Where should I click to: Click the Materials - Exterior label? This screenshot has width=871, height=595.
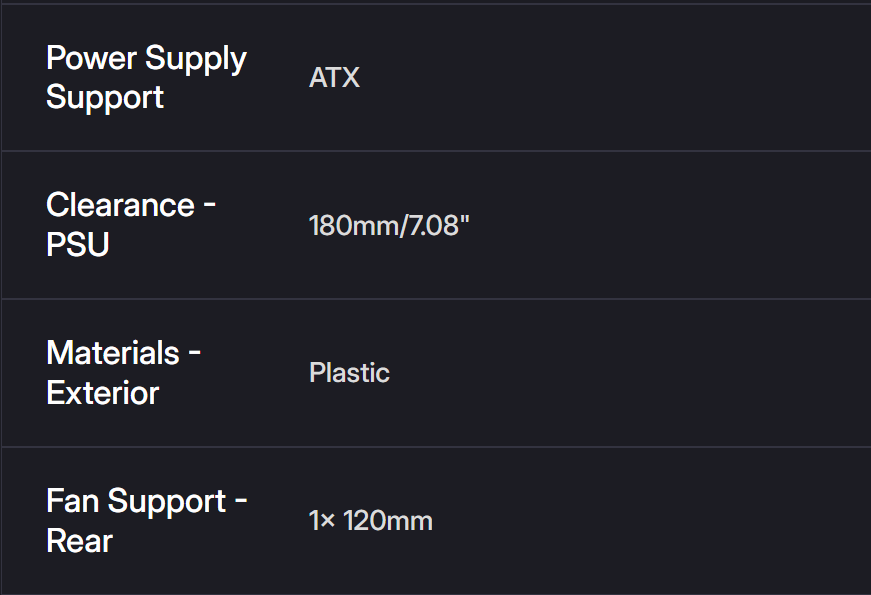(124, 373)
